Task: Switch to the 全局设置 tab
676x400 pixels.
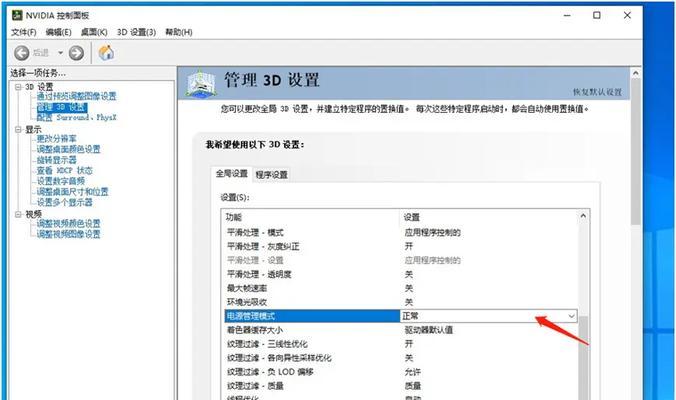Action: 232,174
